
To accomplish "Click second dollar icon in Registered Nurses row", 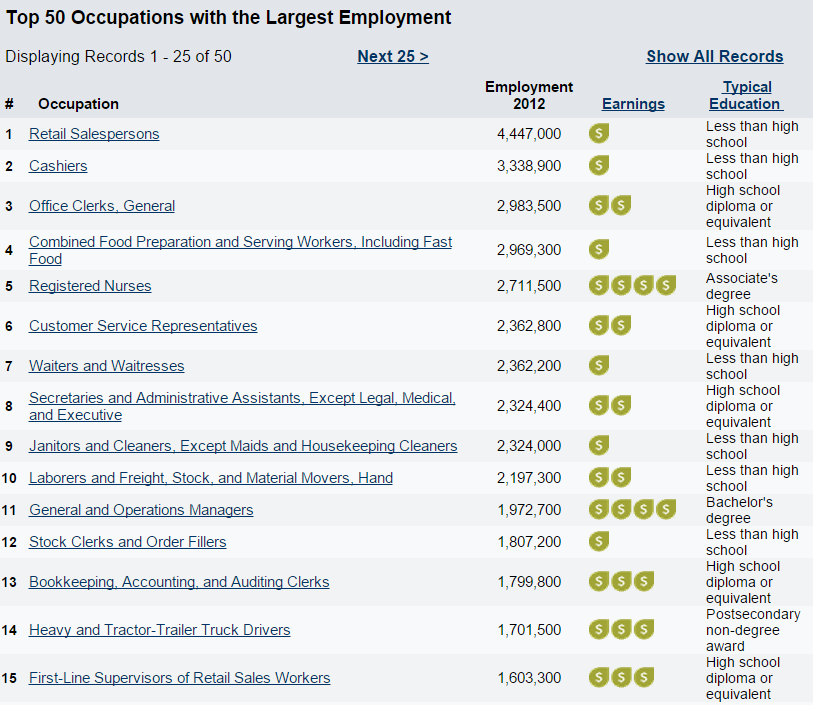I will click(x=621, y=285).
